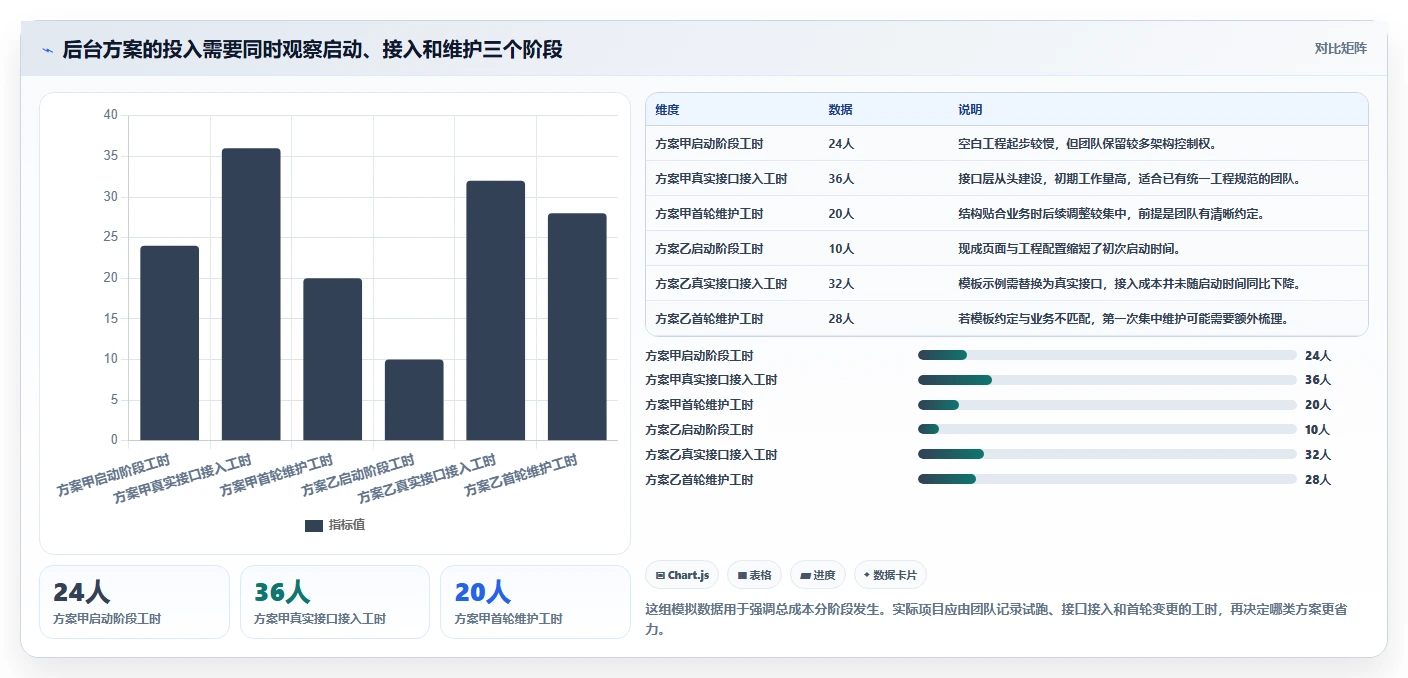Toggle the 指标值 legend entry under the chart
Screen dimensions: 1408x678
[335, 525]
